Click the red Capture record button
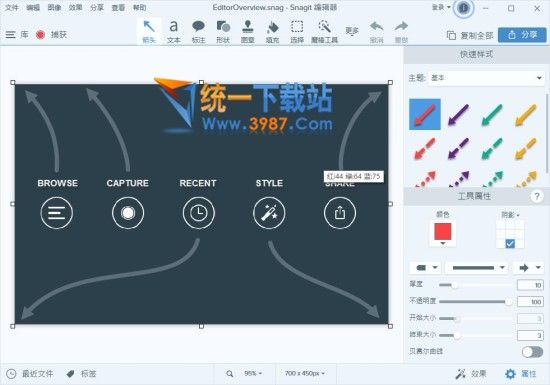Image resolution: width=550 pixels, height=385 pixels. pos(41,35)
